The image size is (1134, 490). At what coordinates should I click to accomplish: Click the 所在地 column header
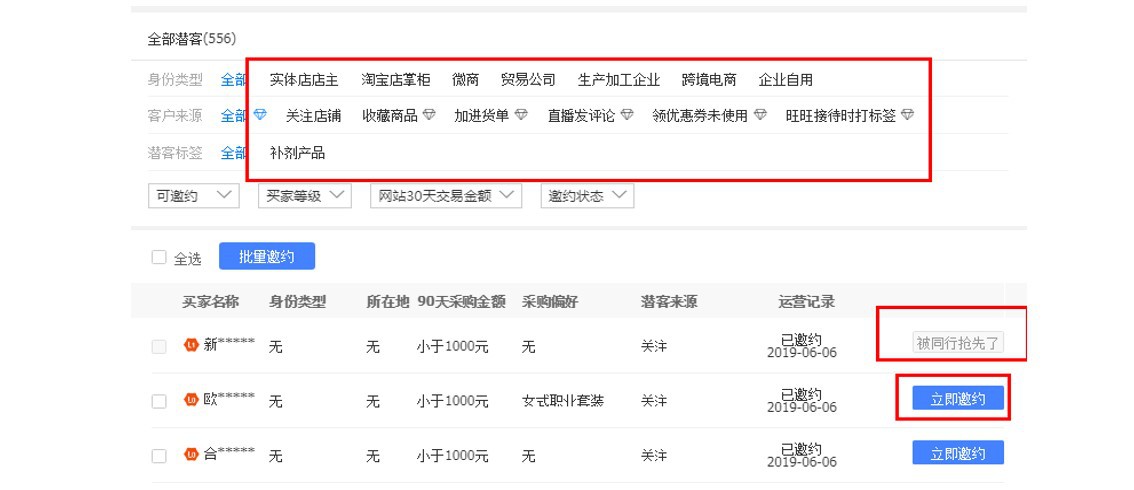(x=388, y=301)
